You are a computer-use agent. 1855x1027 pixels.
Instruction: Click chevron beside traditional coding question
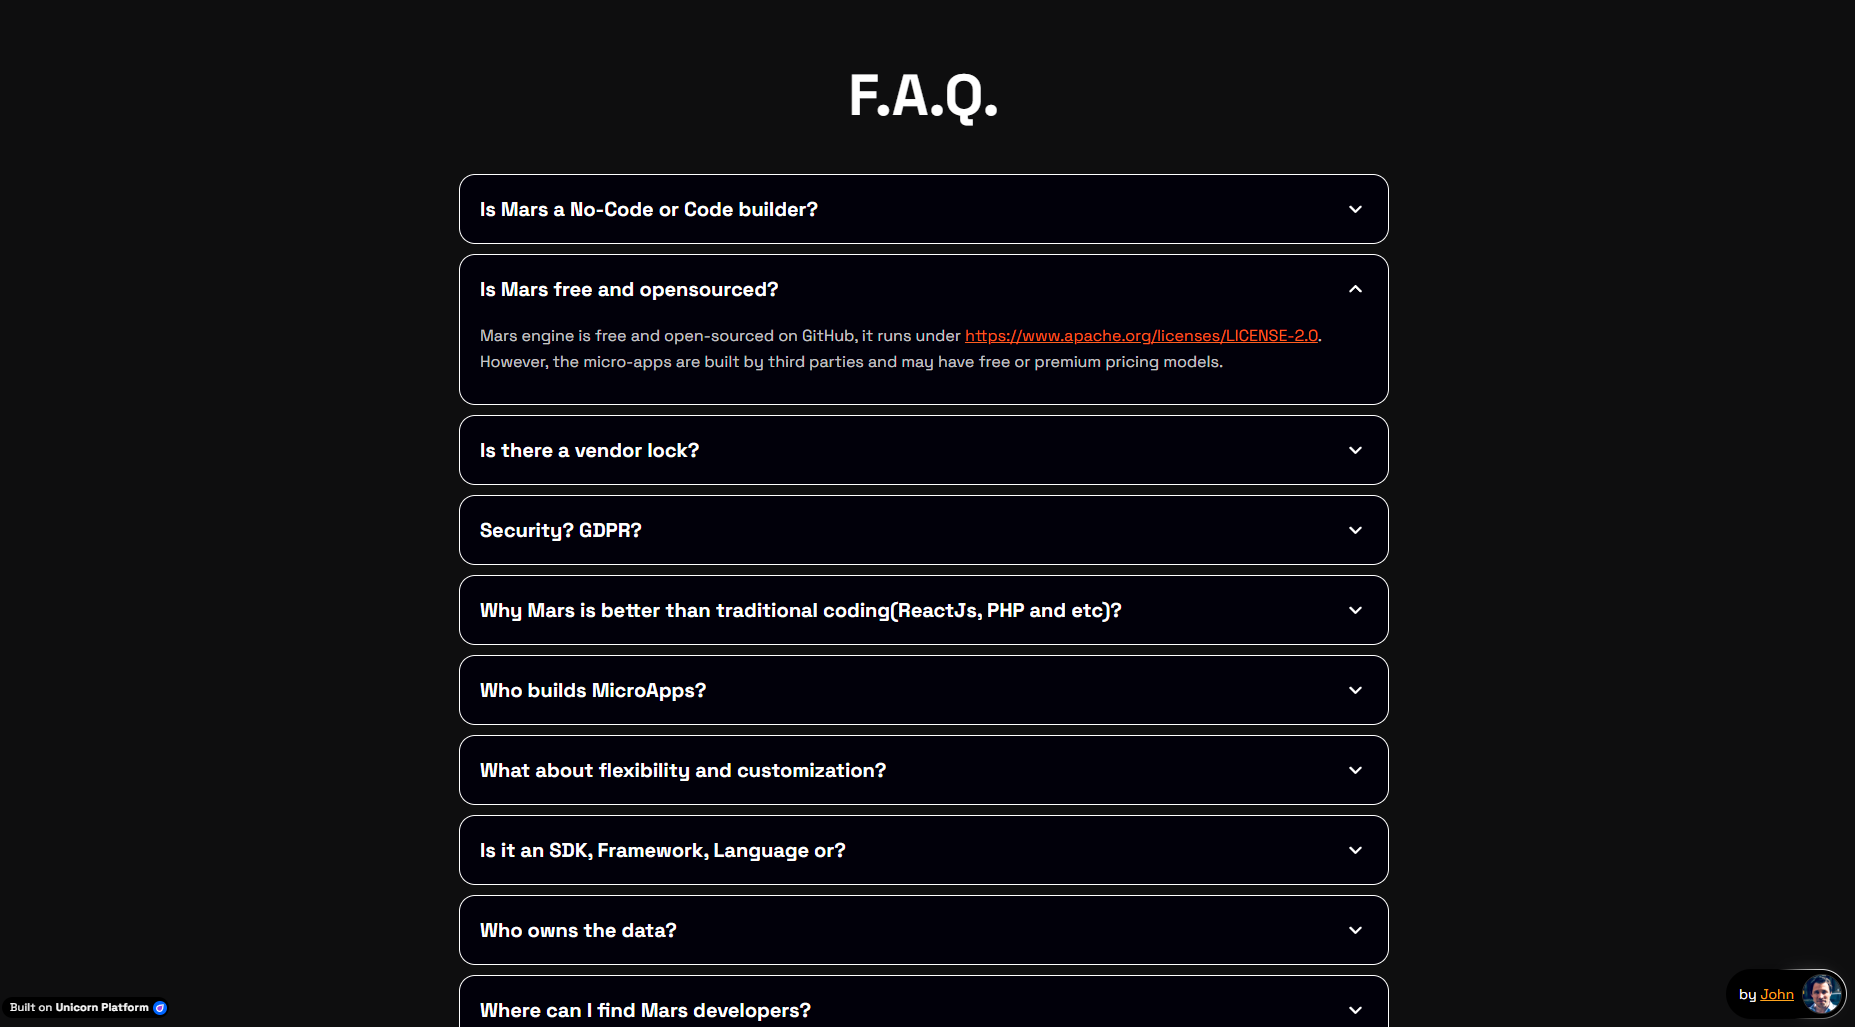click(1355, 611)
